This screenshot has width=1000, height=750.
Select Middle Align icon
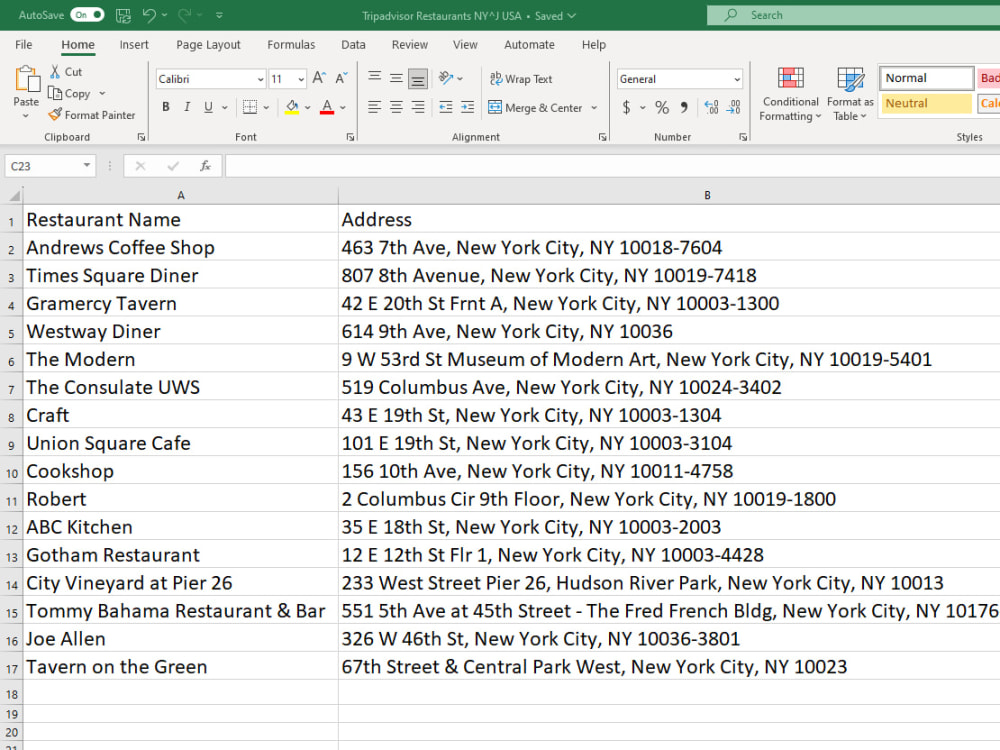tap(396, 78)
